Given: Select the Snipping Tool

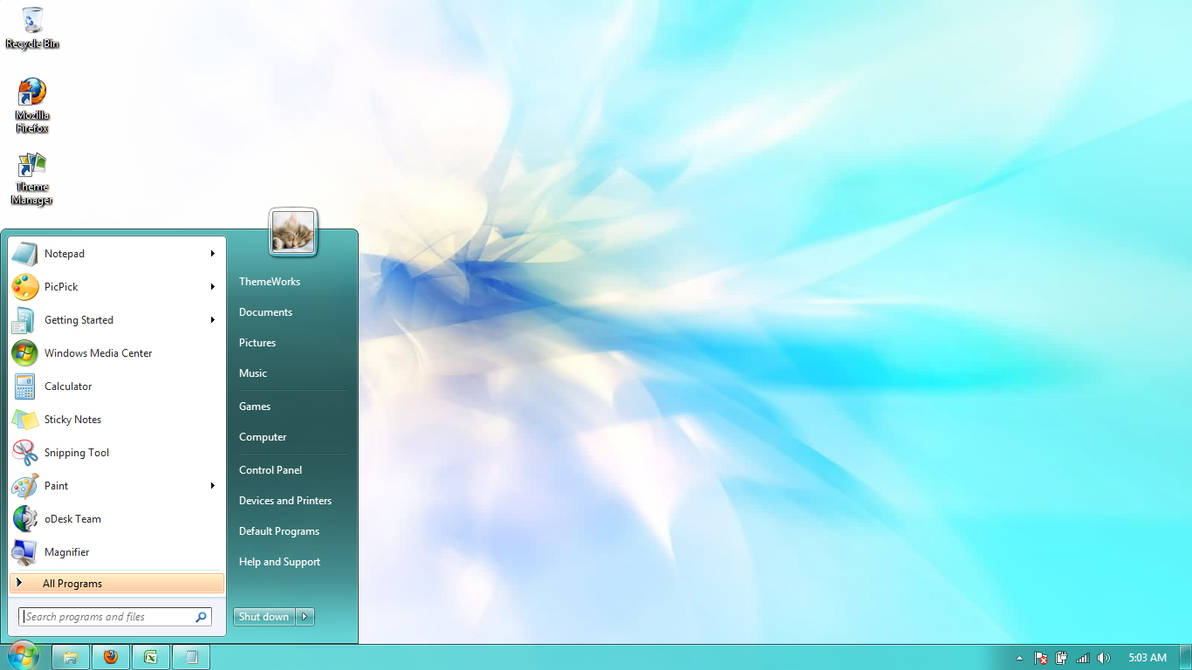Looking at the screenshot, I should click(x=77, y=452).
